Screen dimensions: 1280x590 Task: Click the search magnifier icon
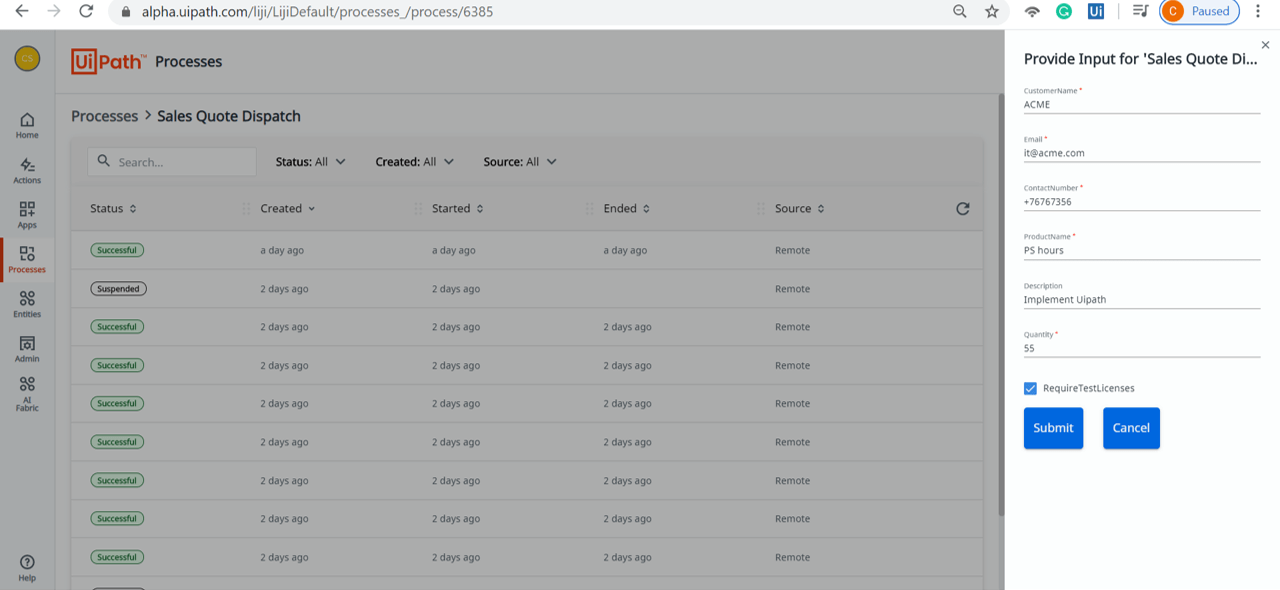click(x=104, y=161)
